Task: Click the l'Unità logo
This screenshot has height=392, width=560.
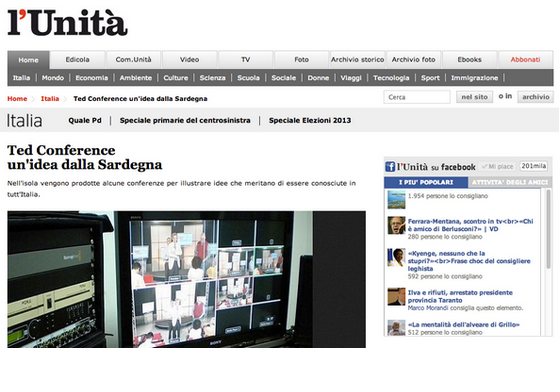Action: pyautogui.click(x=67, y=22)
